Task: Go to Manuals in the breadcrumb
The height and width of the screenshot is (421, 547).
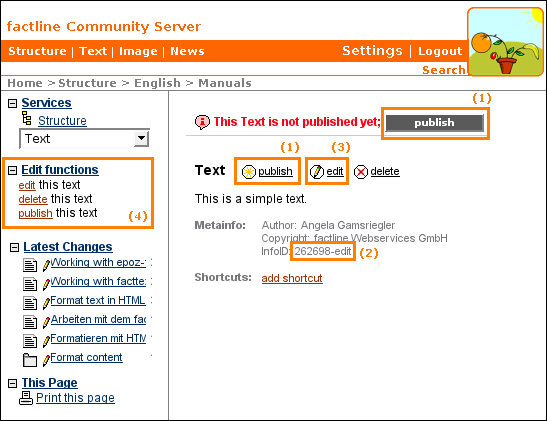Action: 225,83
